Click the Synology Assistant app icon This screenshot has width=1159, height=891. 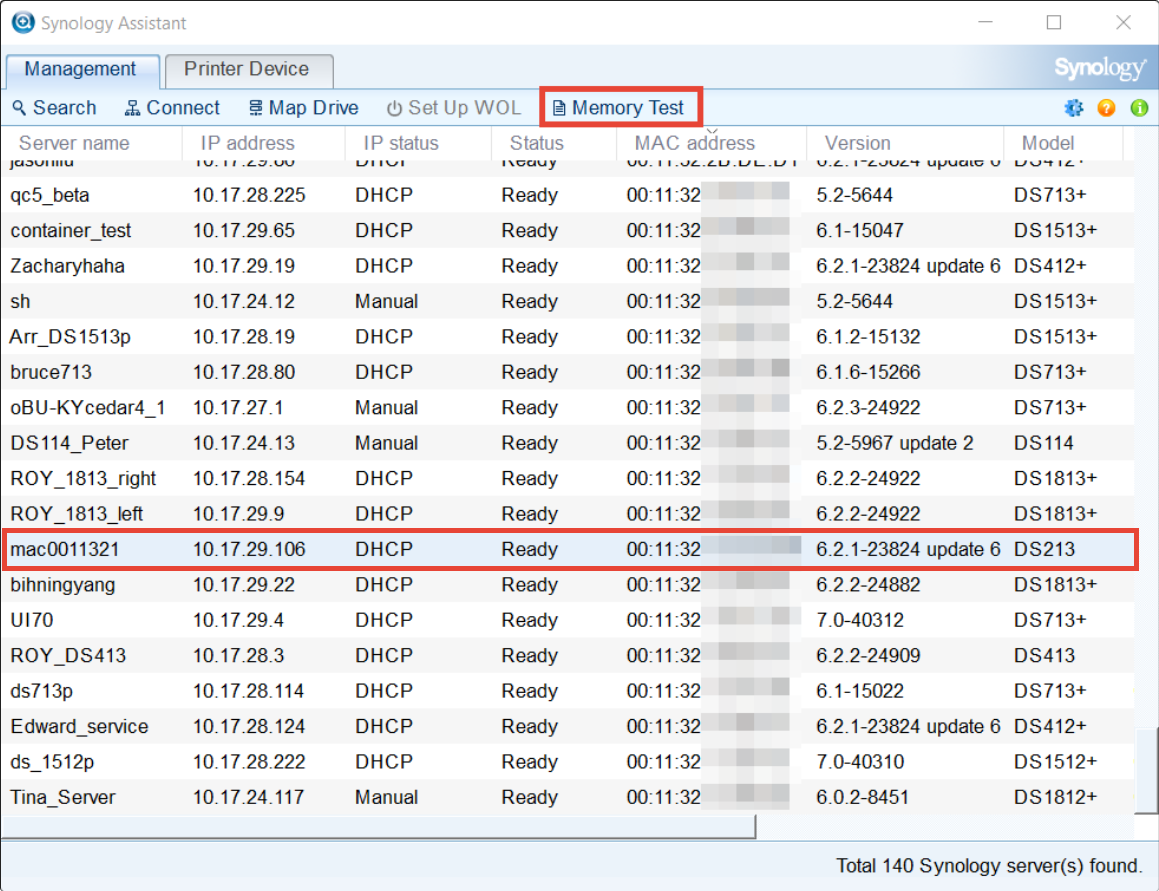[23, 22]
